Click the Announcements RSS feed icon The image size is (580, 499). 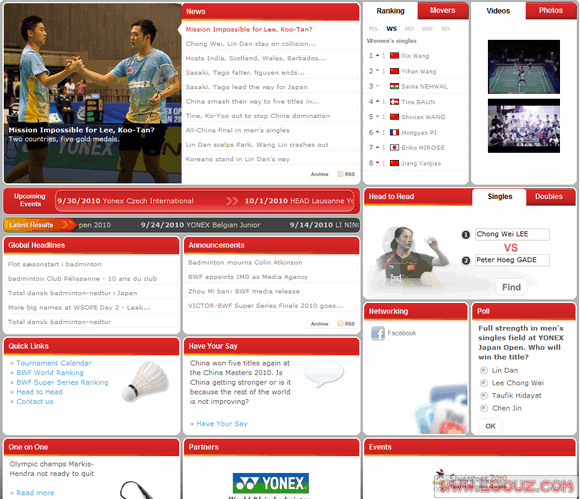coord(340,324)
